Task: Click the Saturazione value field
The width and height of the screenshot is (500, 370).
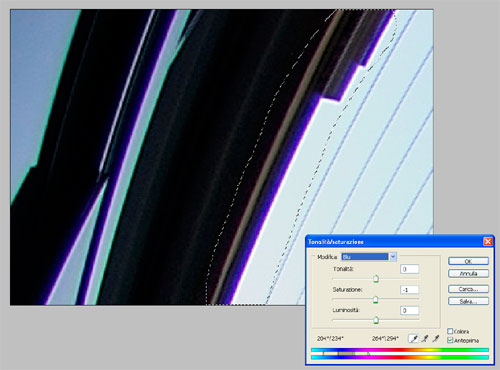Action: (409, 290)
